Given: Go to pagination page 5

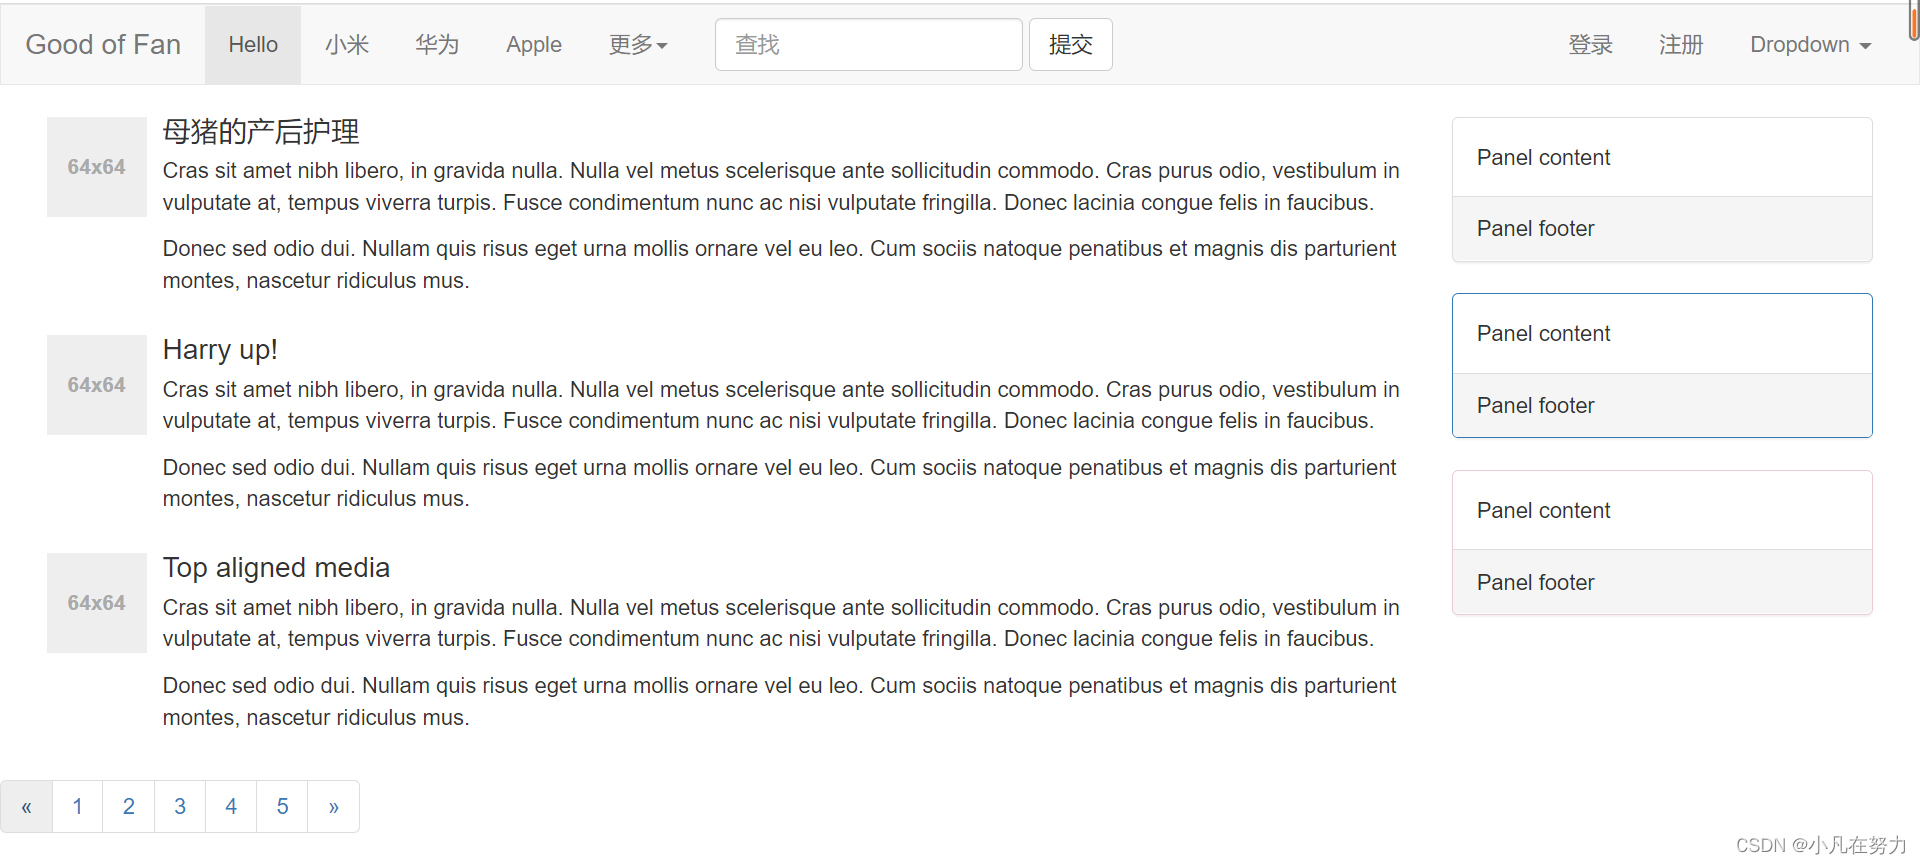Looking at the screenshot, I should 283,806.
